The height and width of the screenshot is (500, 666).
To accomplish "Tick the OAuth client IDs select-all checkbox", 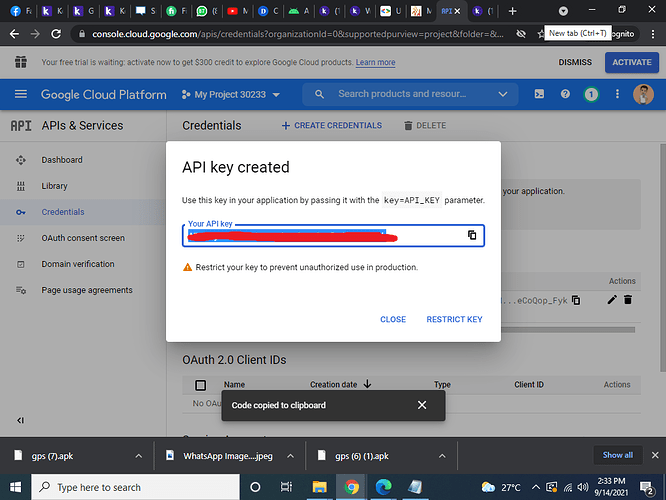I will click(x=200, y=385).
